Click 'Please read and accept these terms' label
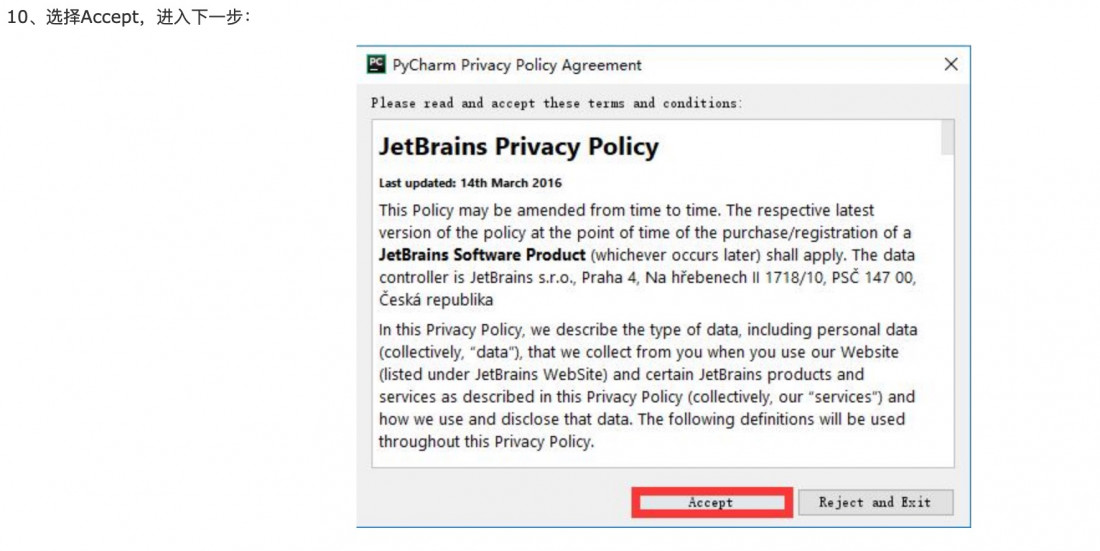The height and width of the screenshot is (551, 1100). click(x=556, y=103)
